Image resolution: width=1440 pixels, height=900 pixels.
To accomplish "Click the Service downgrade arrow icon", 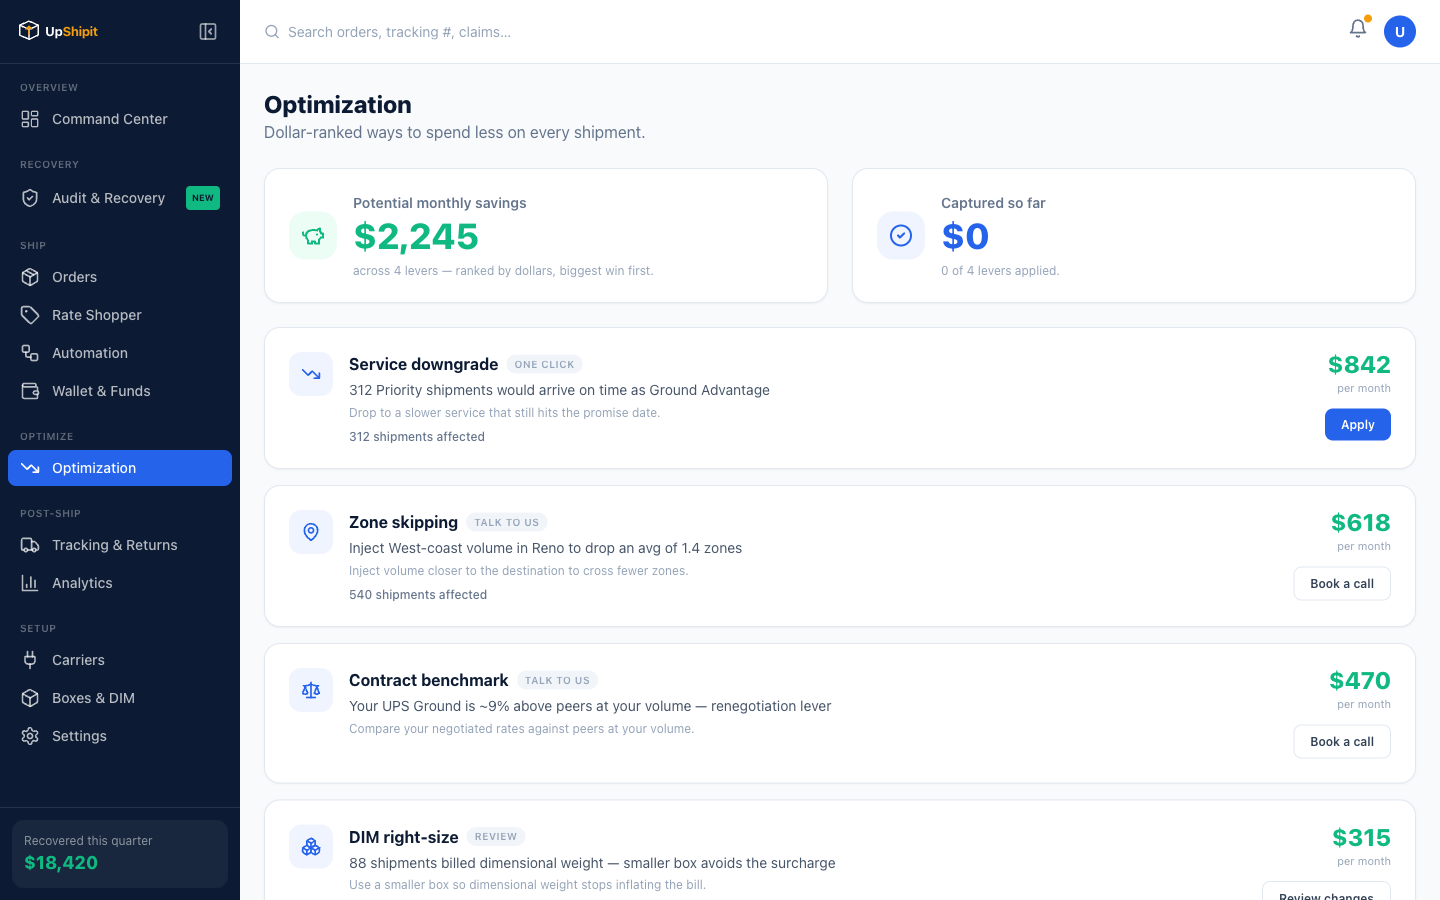I will tap(311, 374).
